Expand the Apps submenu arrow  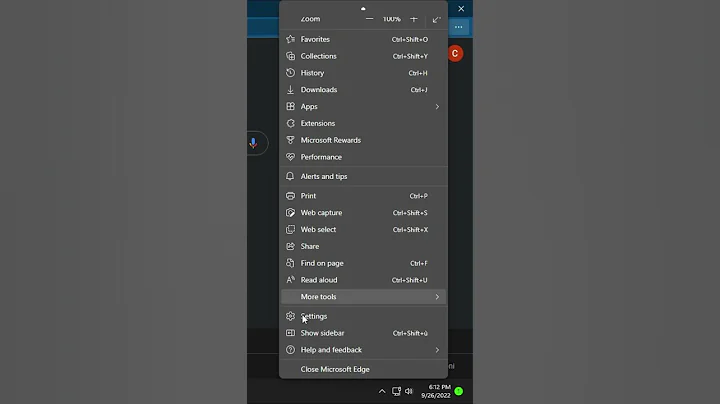(x=437, y=107)
